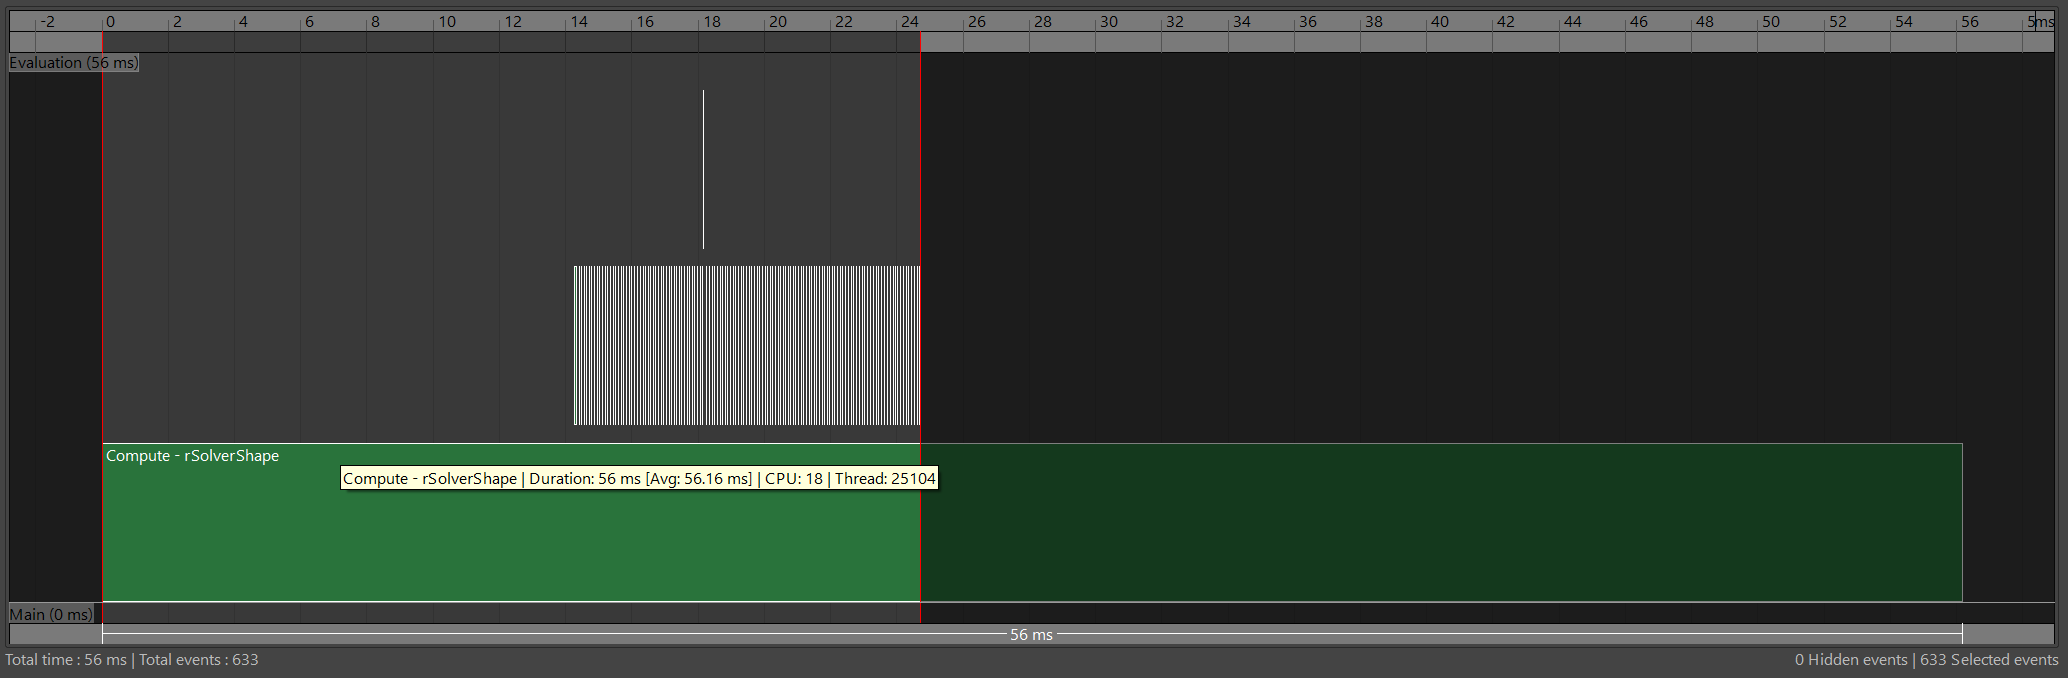The width and height of the screenshot is (2068, 678).
Task: Click the 56 ms duration label in the bottom bar
Action: coord(1031,635)
